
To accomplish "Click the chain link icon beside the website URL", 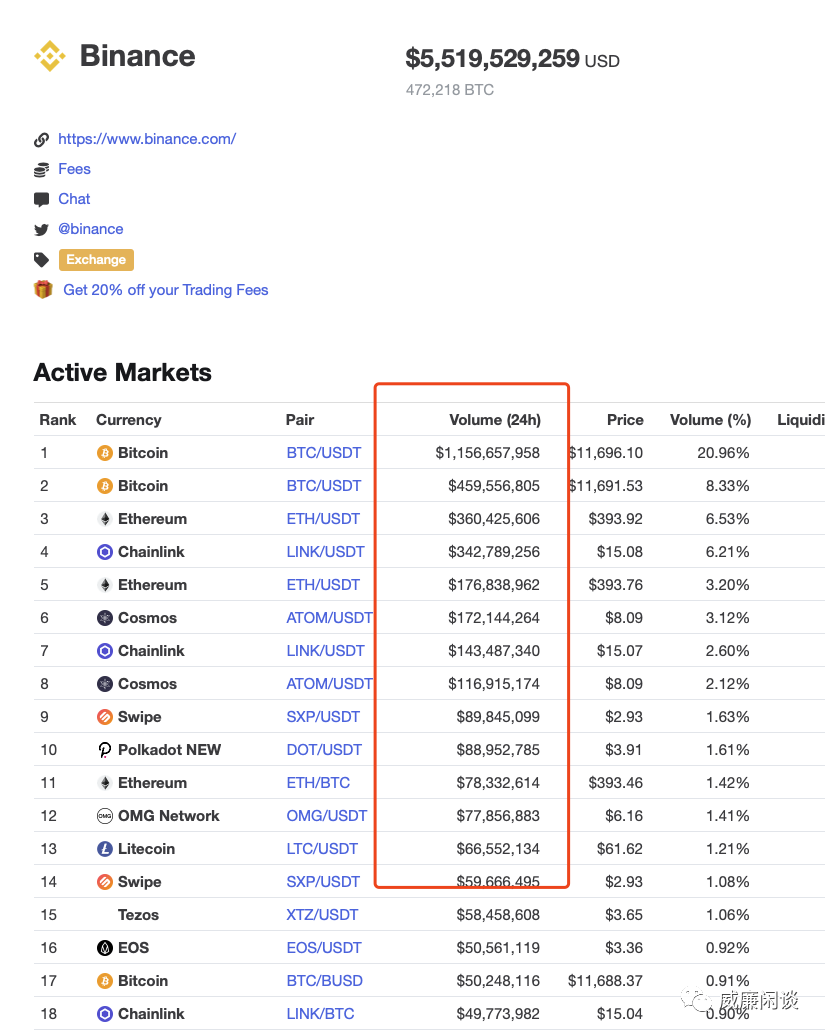I will 42,139.
